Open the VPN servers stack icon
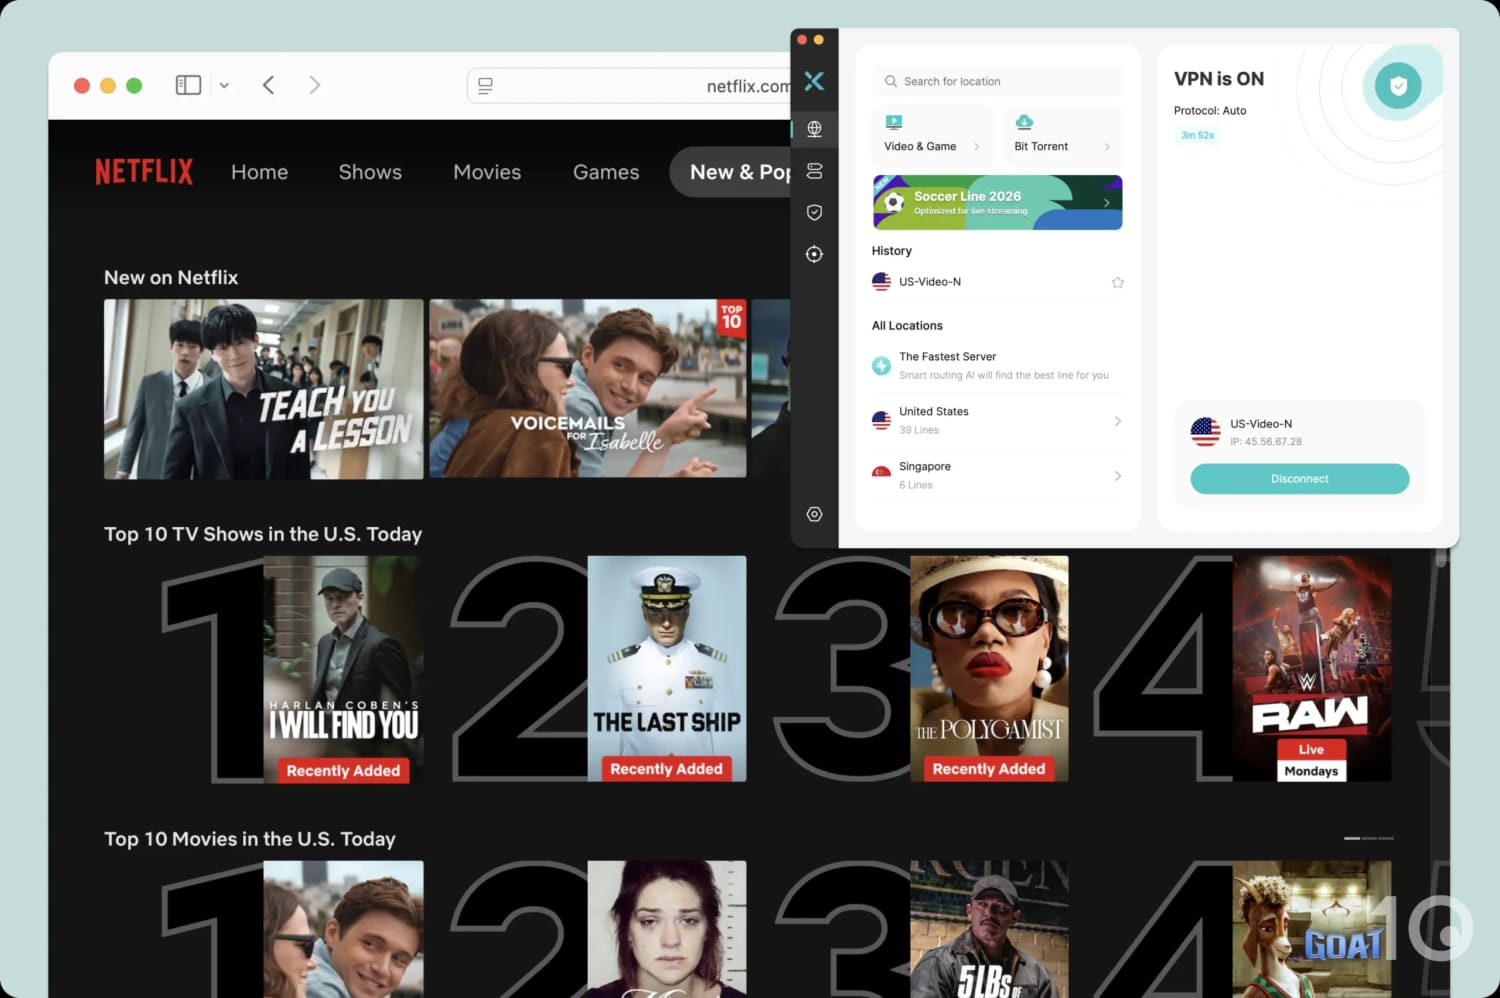Viewport: 1500px width, 998px height. point(814,171)
